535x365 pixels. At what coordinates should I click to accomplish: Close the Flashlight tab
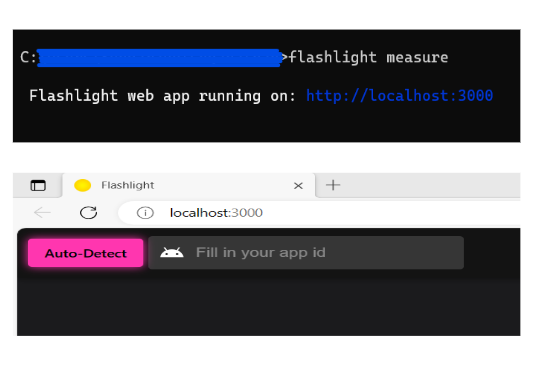pos(298,186)
